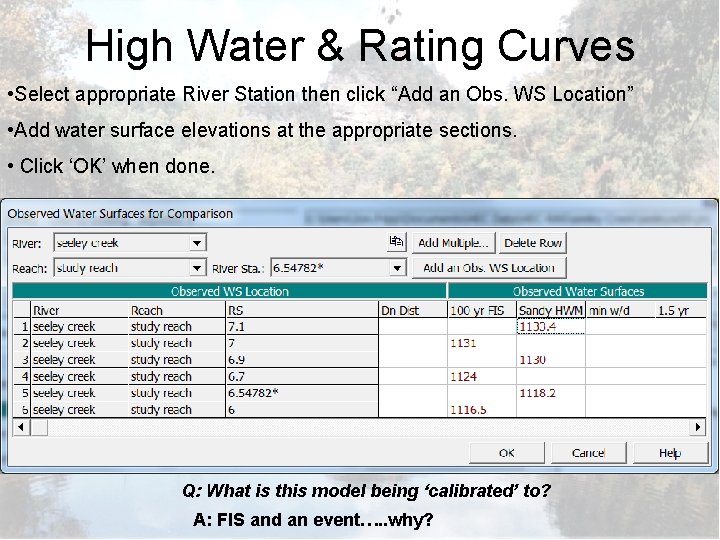Image resolution: width=720 pixels, height=540 pixels.
Task: Open the Reach dropdown showing study reach
Action: [197, 268]
